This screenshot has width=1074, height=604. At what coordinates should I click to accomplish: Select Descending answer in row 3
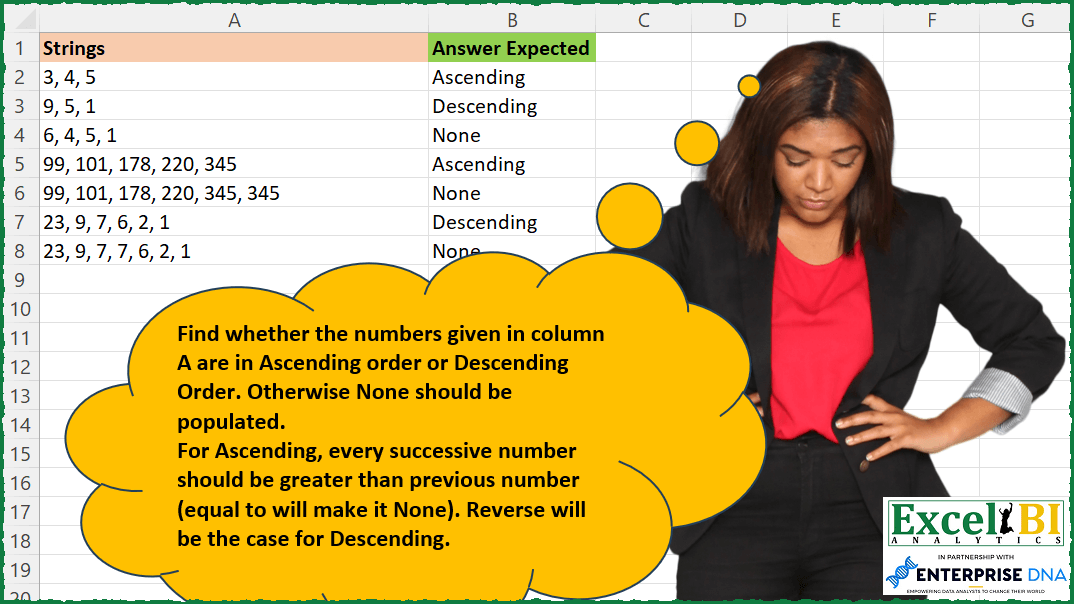(x=512, y=106)
